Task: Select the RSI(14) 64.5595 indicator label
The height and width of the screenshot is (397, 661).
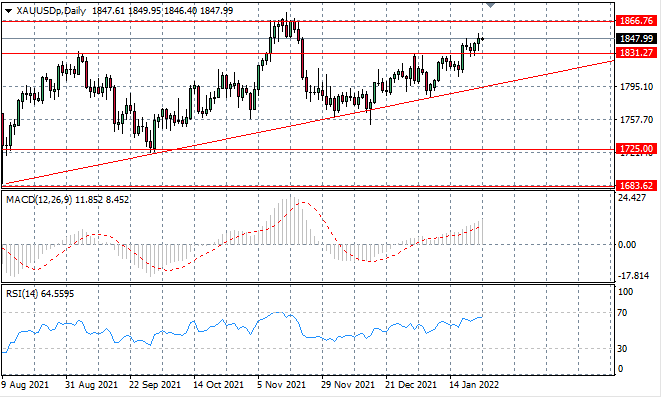Action: point(40,293)
